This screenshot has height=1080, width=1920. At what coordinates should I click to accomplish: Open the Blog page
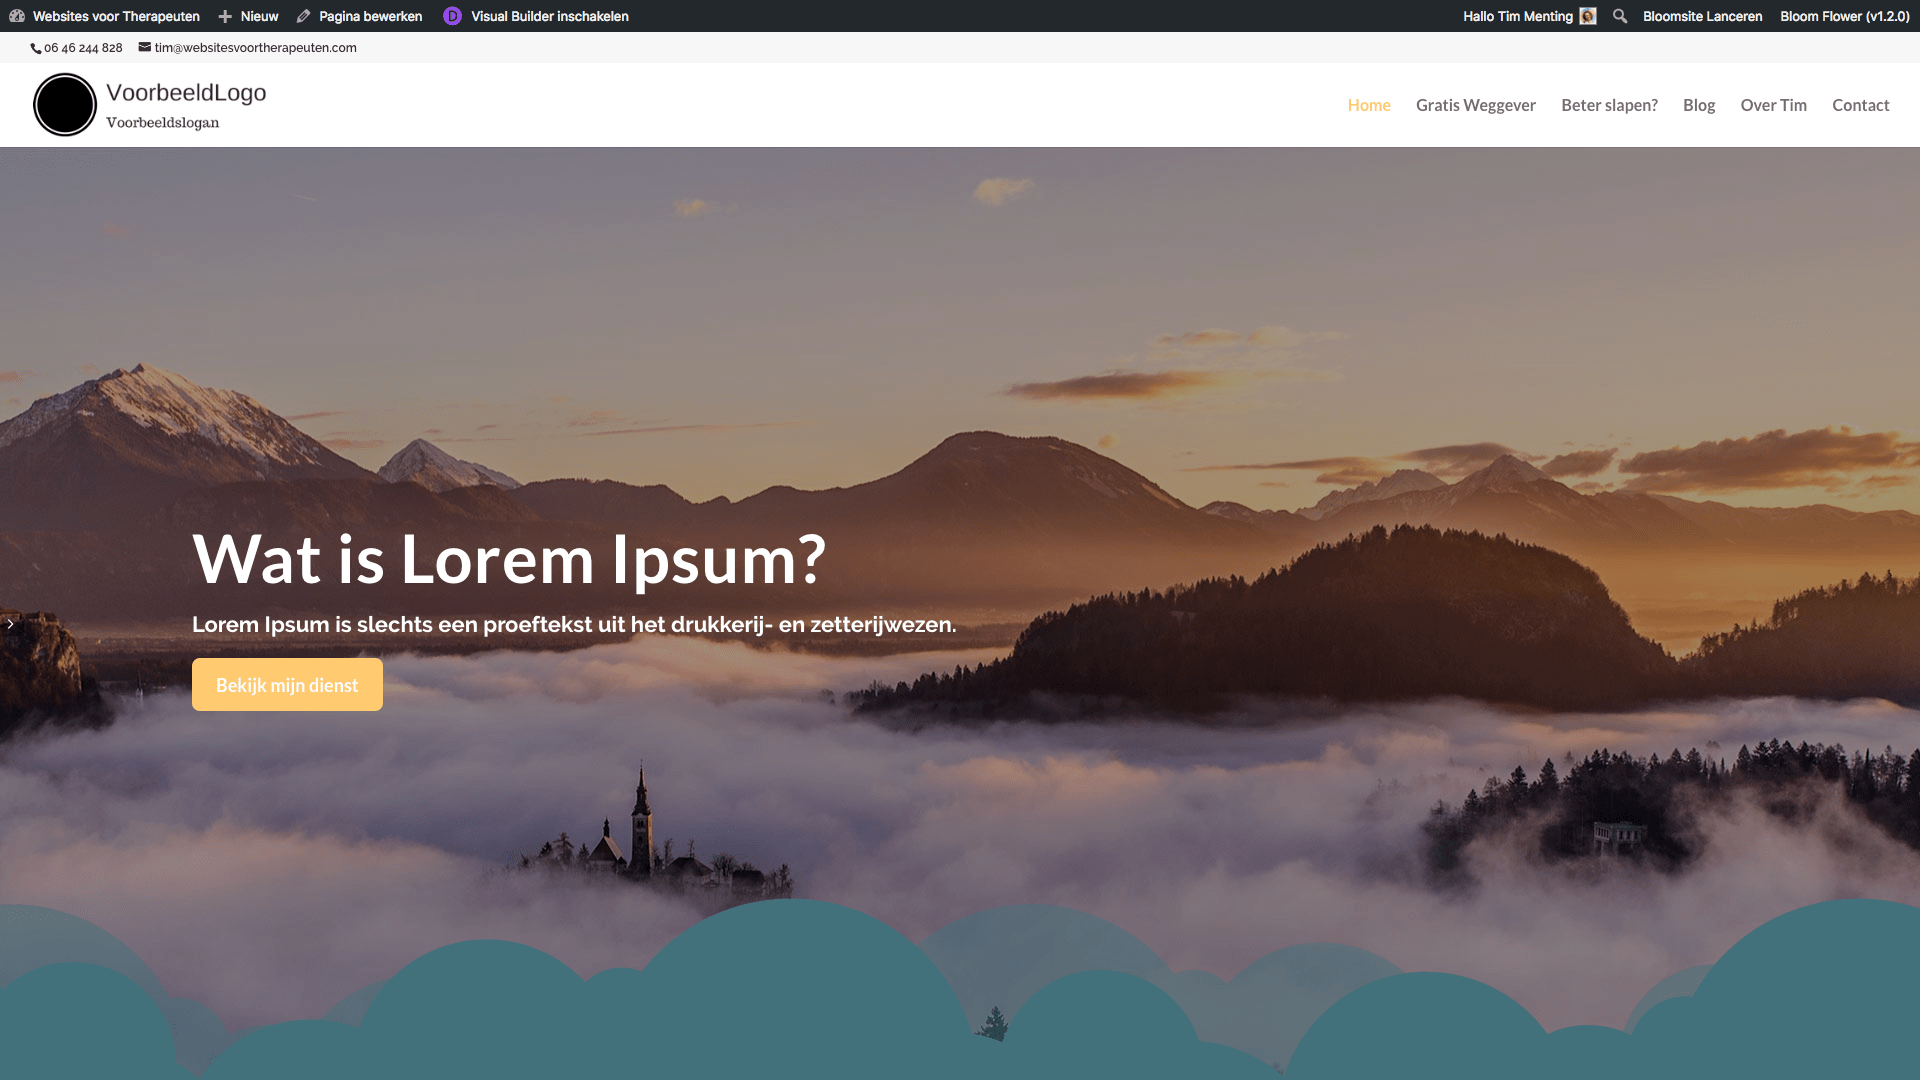(1699, 105)
